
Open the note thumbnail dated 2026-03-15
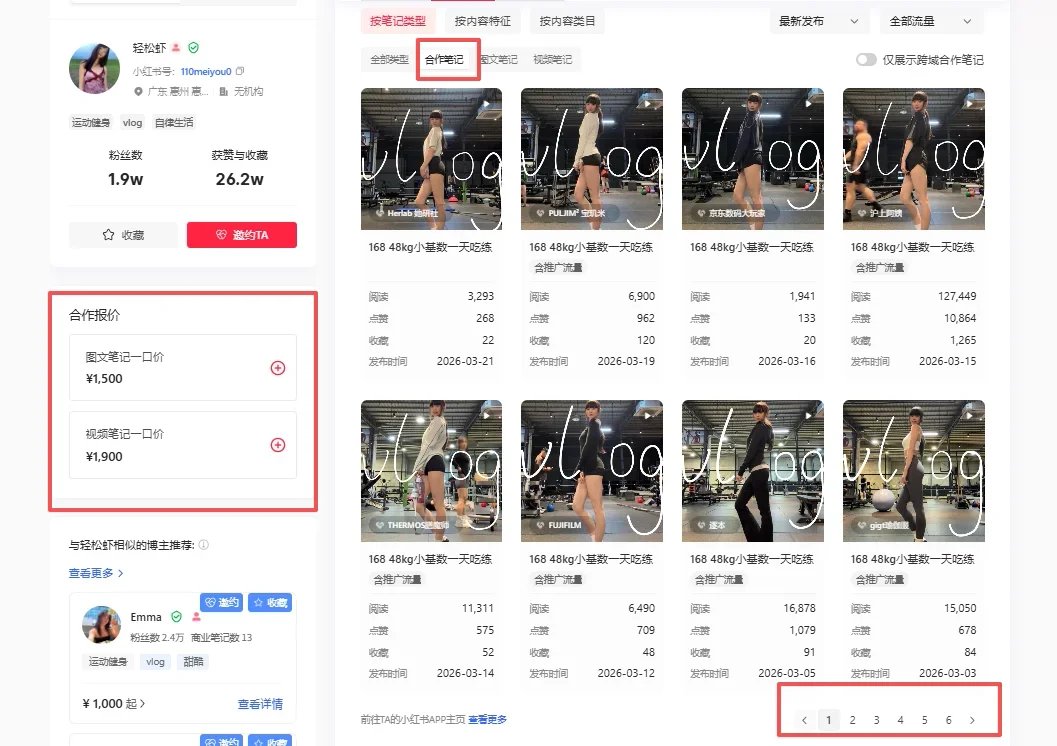pos(914,159)
